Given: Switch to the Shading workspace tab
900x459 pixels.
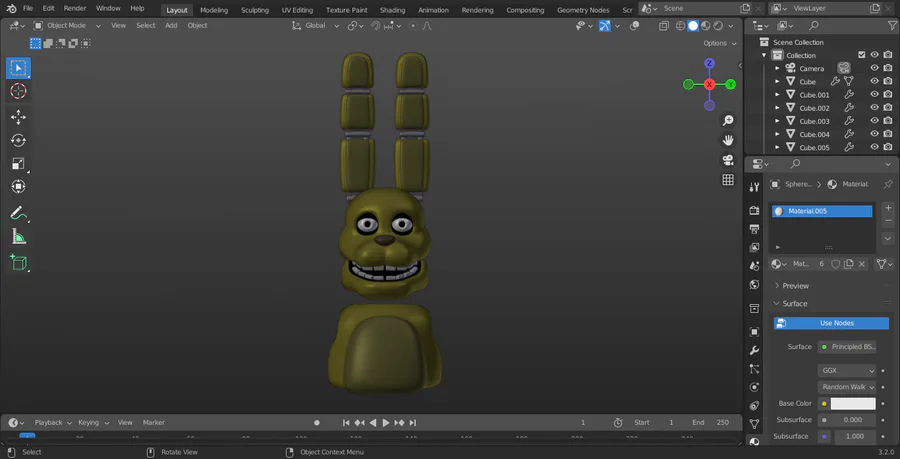Looking at the screenshot, I should 392,10.
